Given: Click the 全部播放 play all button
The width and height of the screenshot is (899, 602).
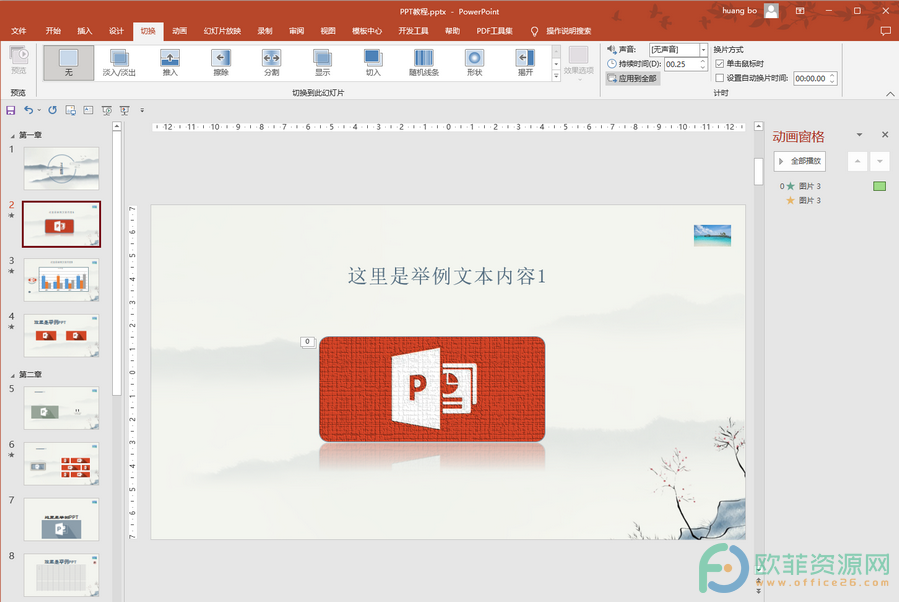Looking at the screenshot, I should click(x=799, y=161).
